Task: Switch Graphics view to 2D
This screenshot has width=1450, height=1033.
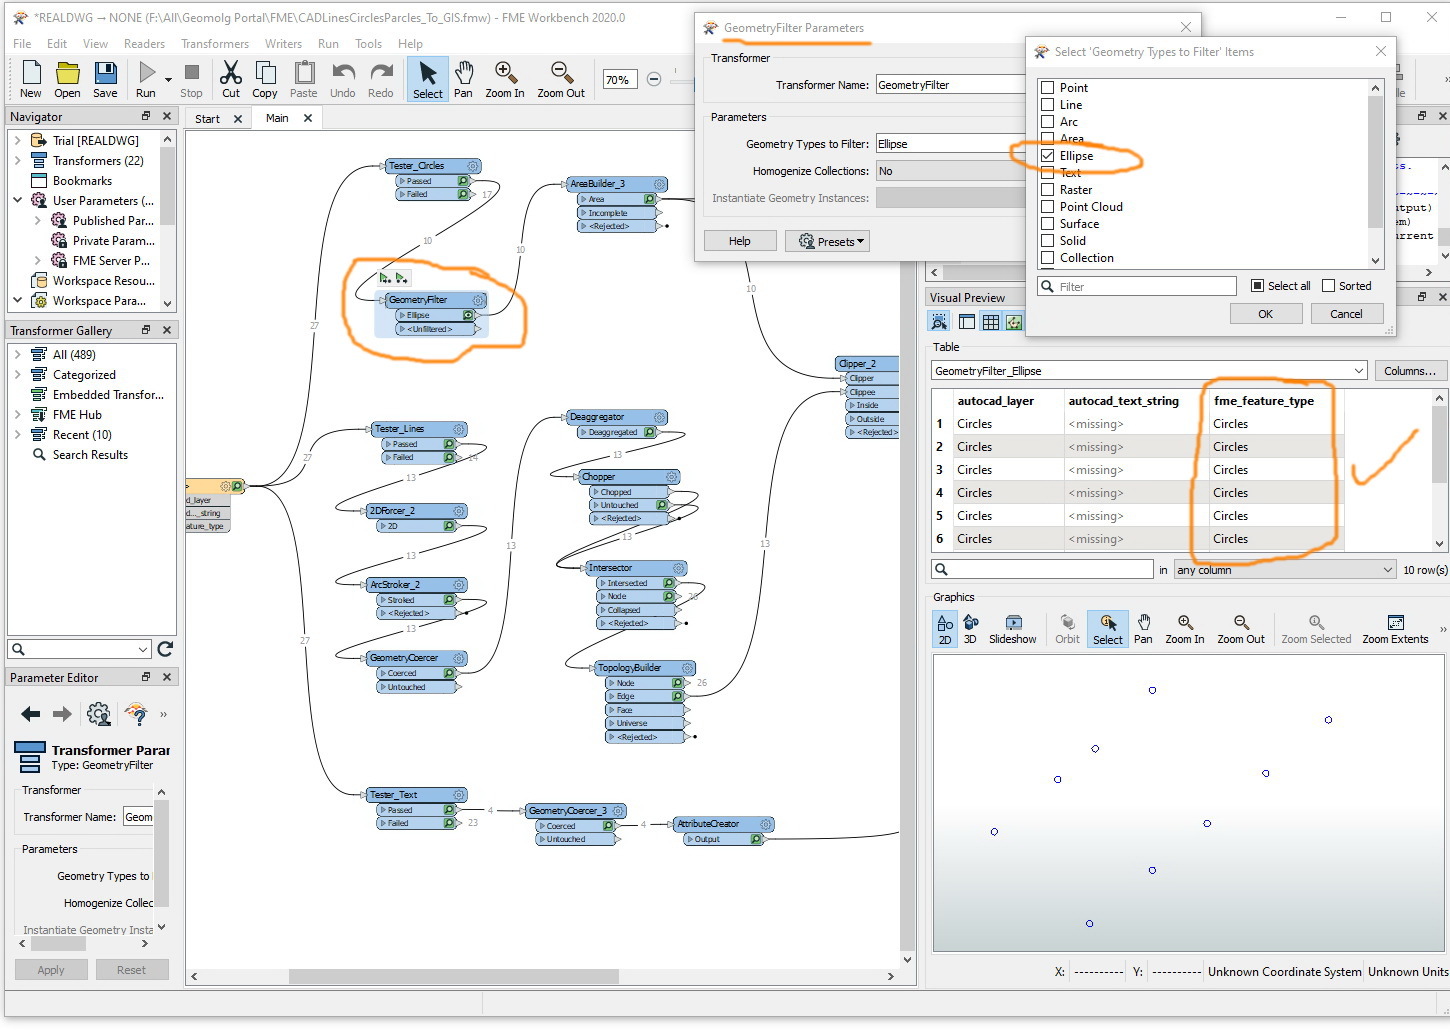Action: click(x=945, y=629)
